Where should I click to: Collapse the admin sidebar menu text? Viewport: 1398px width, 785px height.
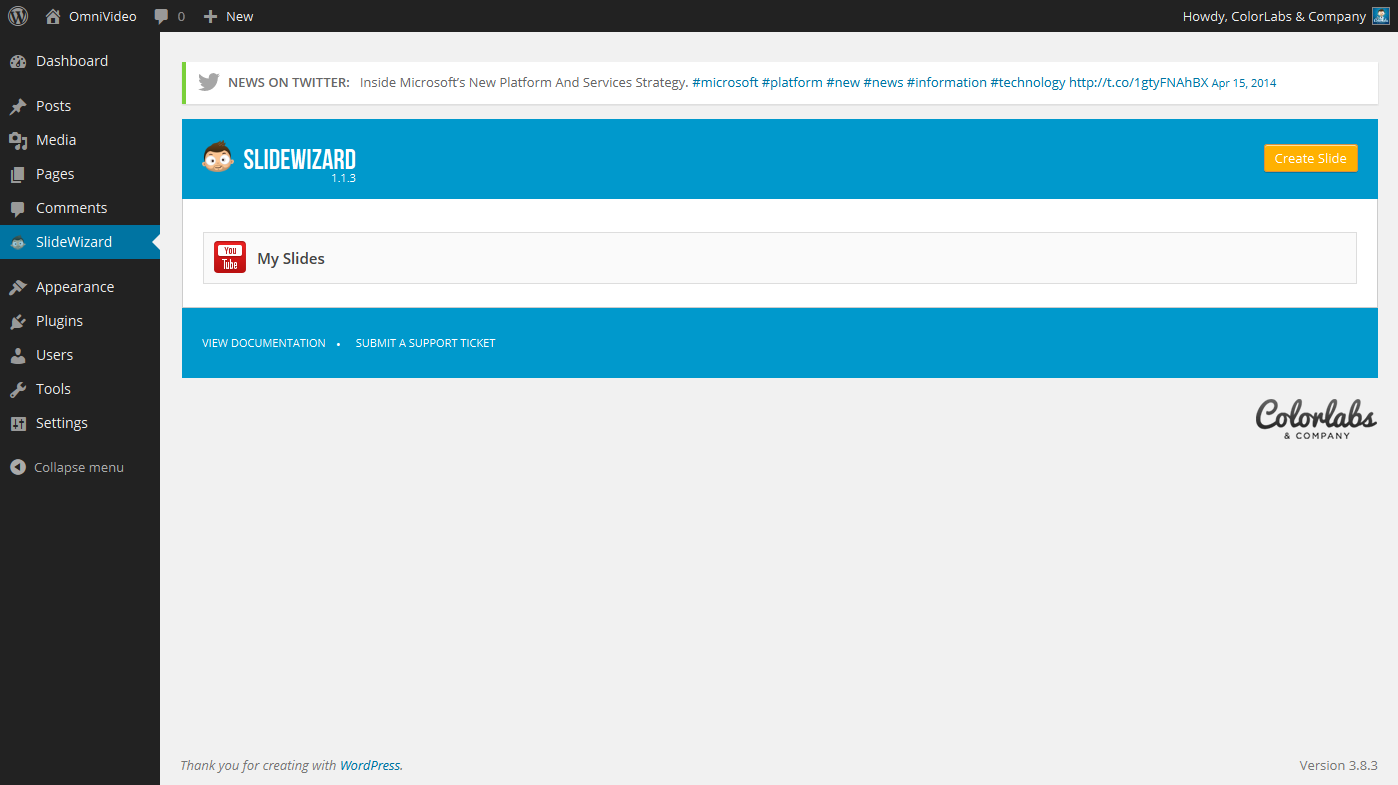(79, 467)
